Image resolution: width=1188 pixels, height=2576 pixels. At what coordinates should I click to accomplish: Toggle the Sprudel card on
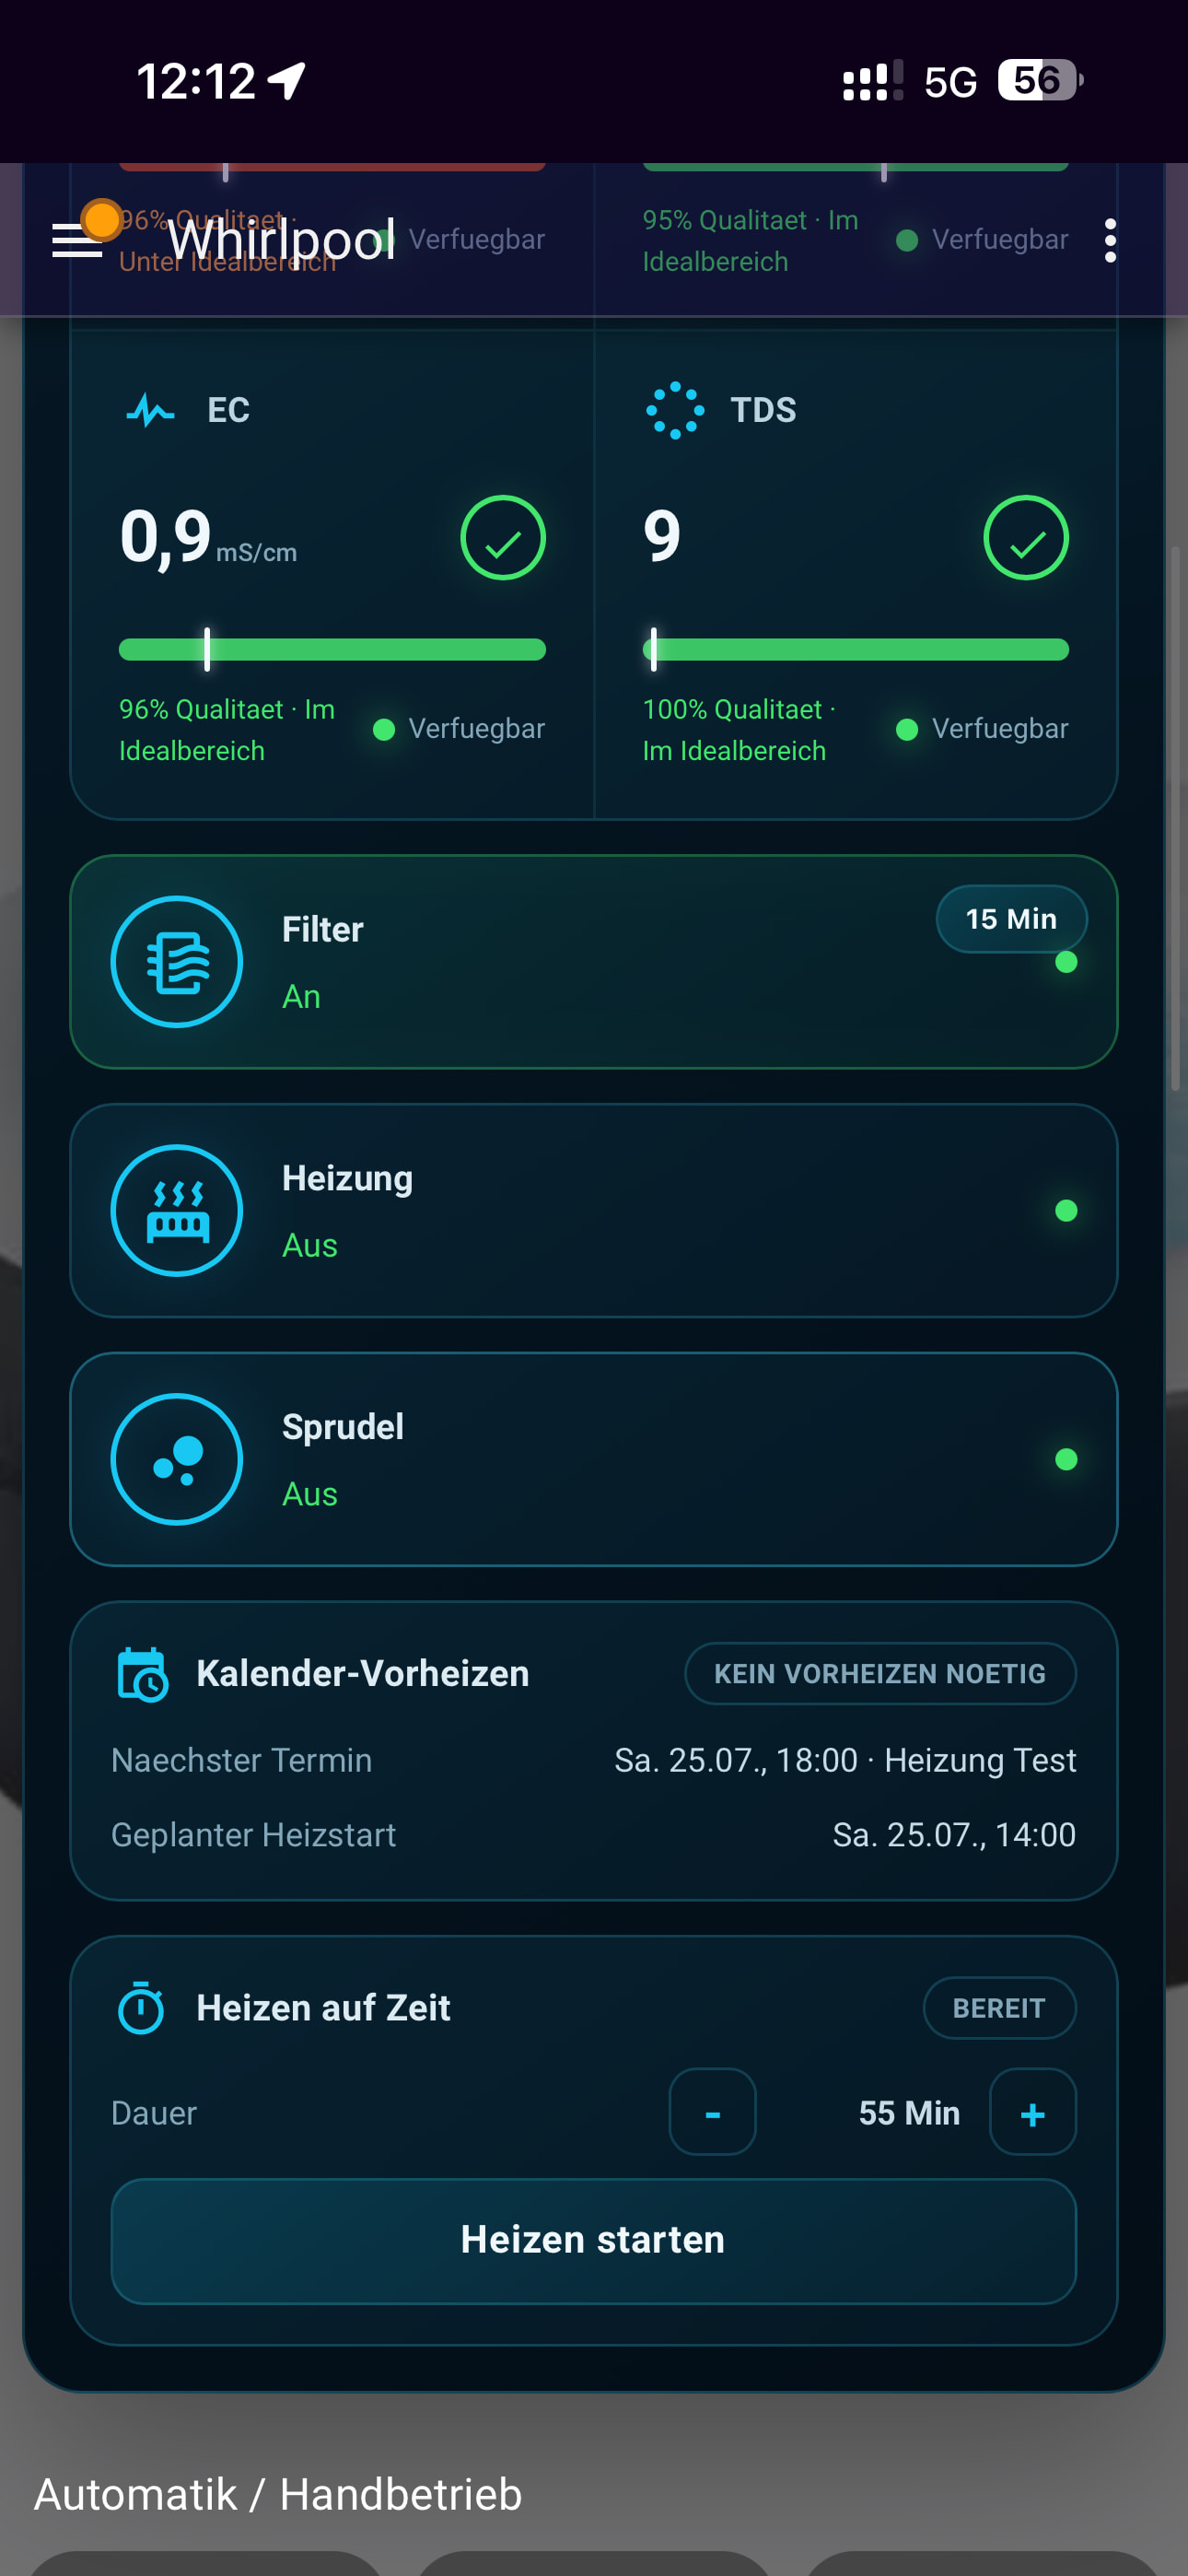coord(594,1460)
